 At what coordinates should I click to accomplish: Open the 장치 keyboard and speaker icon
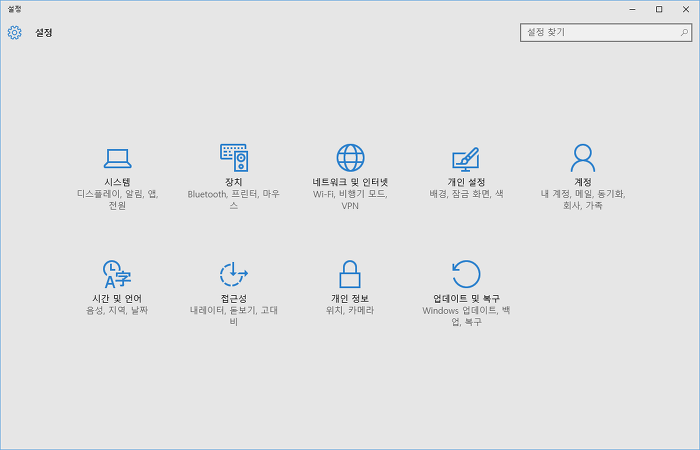(234, 158)
